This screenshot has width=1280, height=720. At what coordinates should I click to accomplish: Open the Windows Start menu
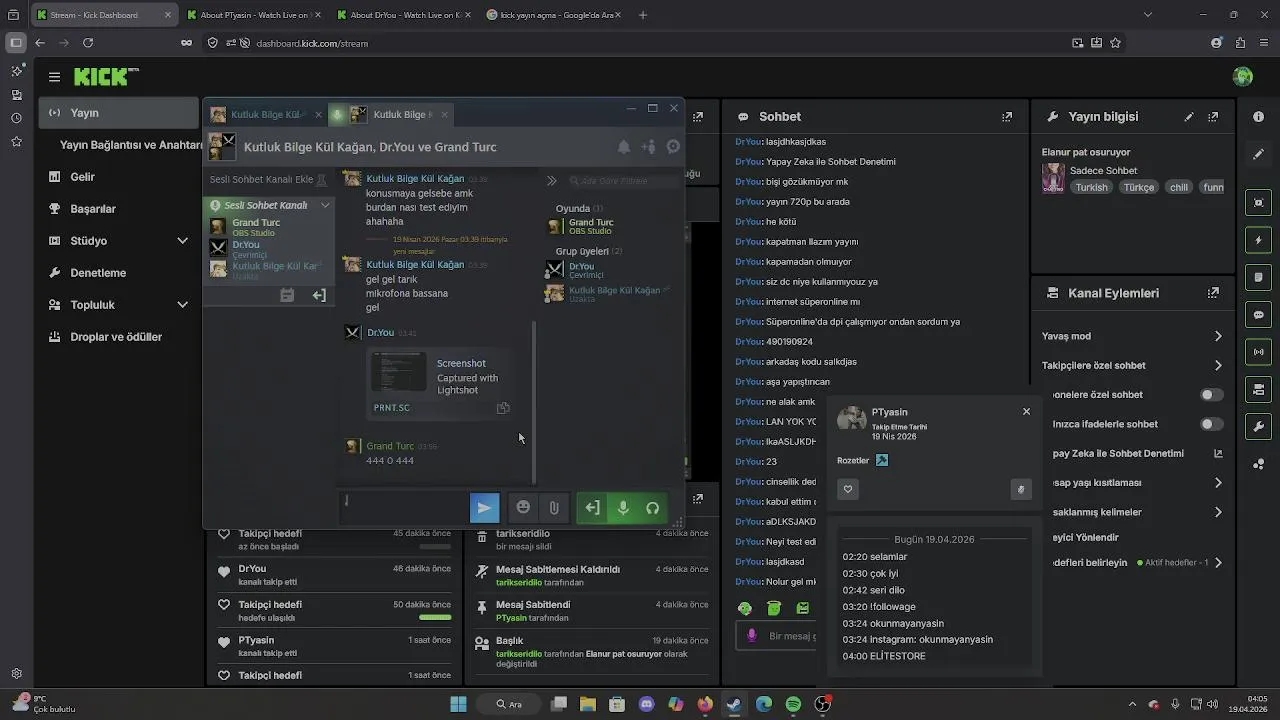coord(458,704)
